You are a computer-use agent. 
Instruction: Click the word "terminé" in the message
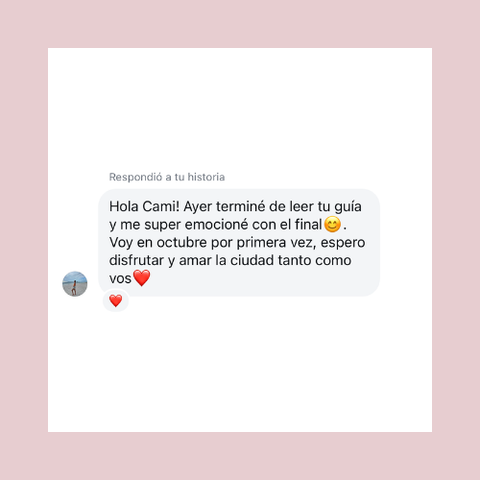click(x=240, y=207)
